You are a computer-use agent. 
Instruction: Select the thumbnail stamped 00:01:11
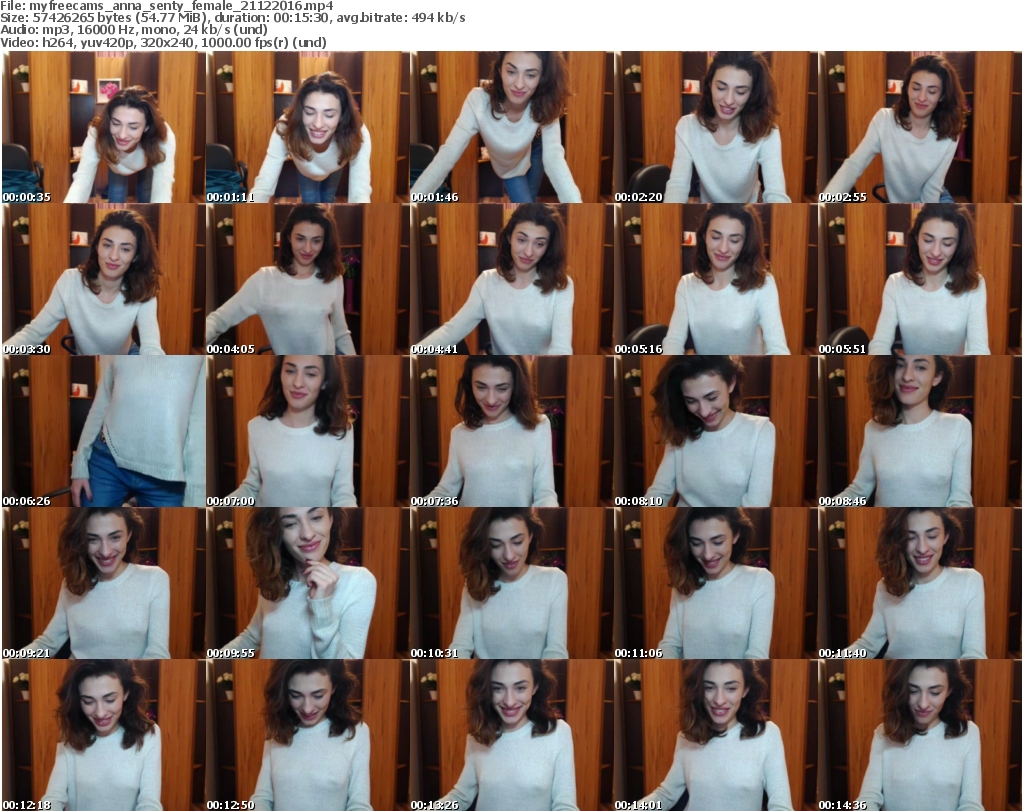click(308, 127)
